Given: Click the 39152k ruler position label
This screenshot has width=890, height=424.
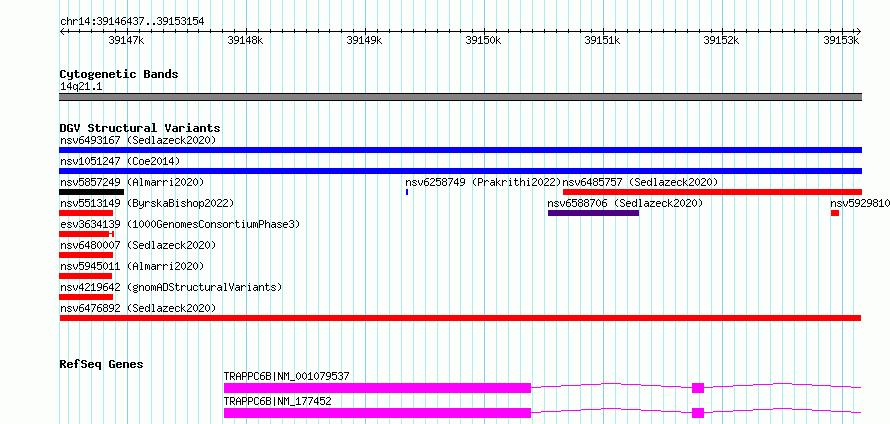Looking at the screenshot, I should 721,40.
